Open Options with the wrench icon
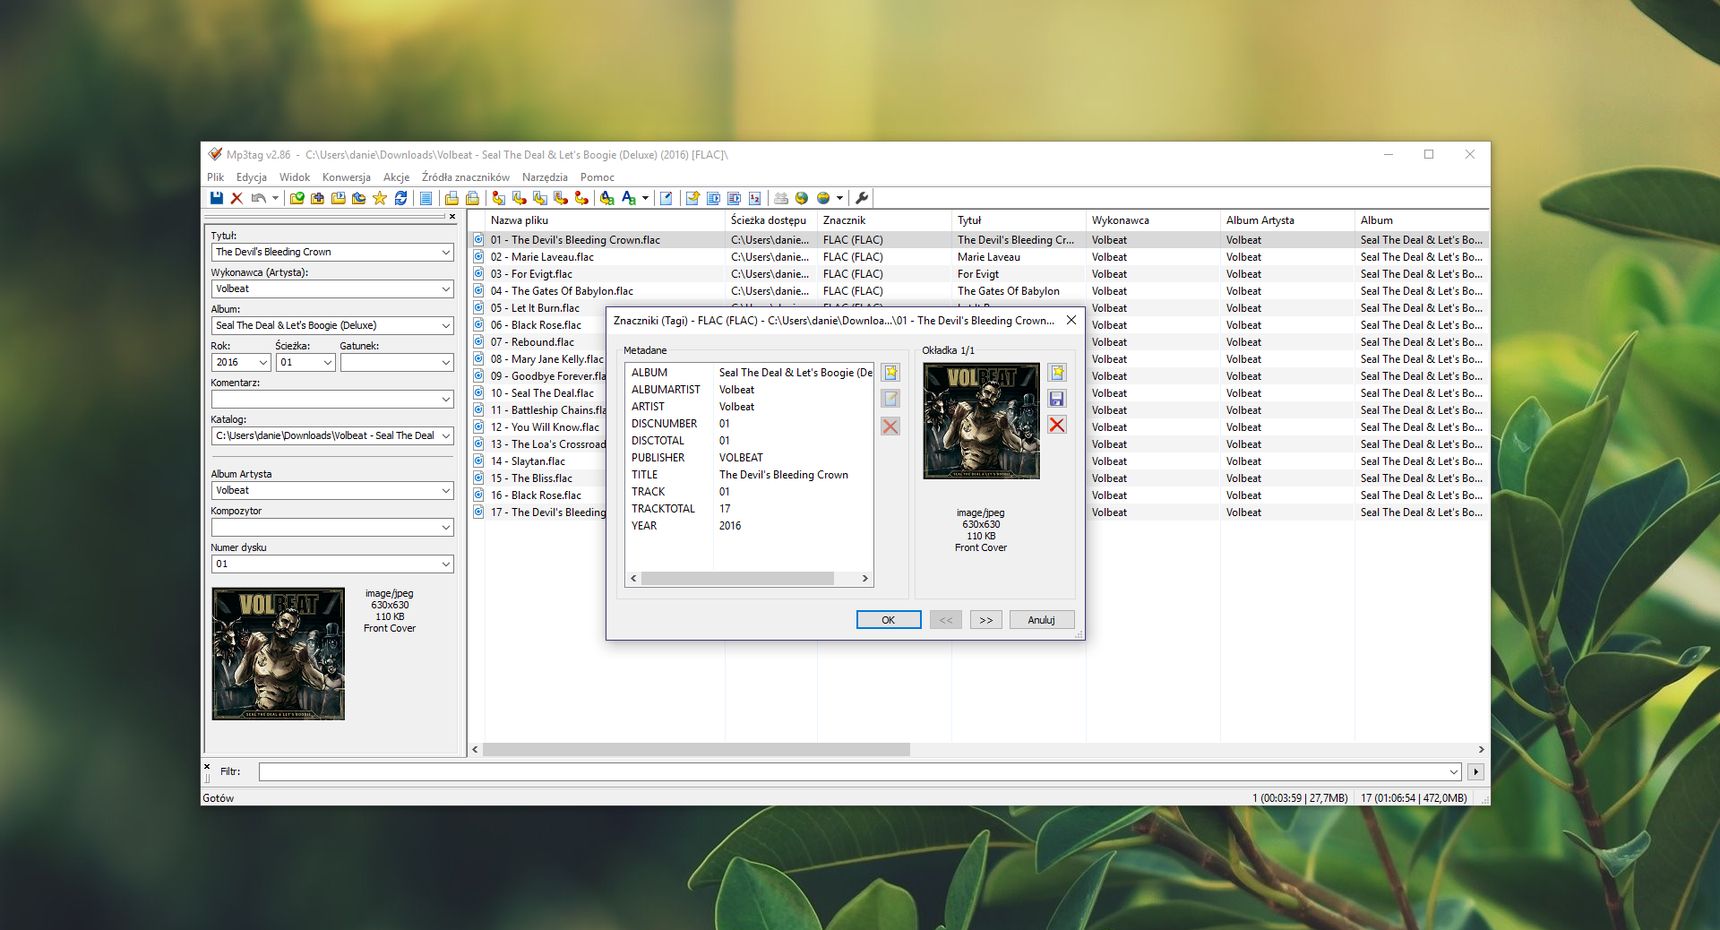 pos(861,198)
